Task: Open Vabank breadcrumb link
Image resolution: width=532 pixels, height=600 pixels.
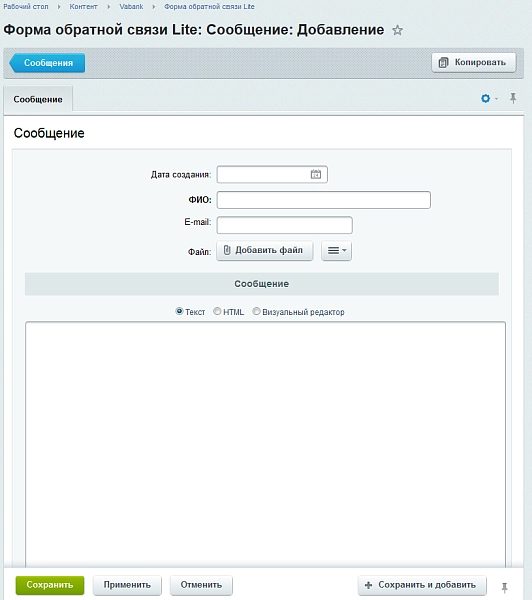Action: click(131, 7)
